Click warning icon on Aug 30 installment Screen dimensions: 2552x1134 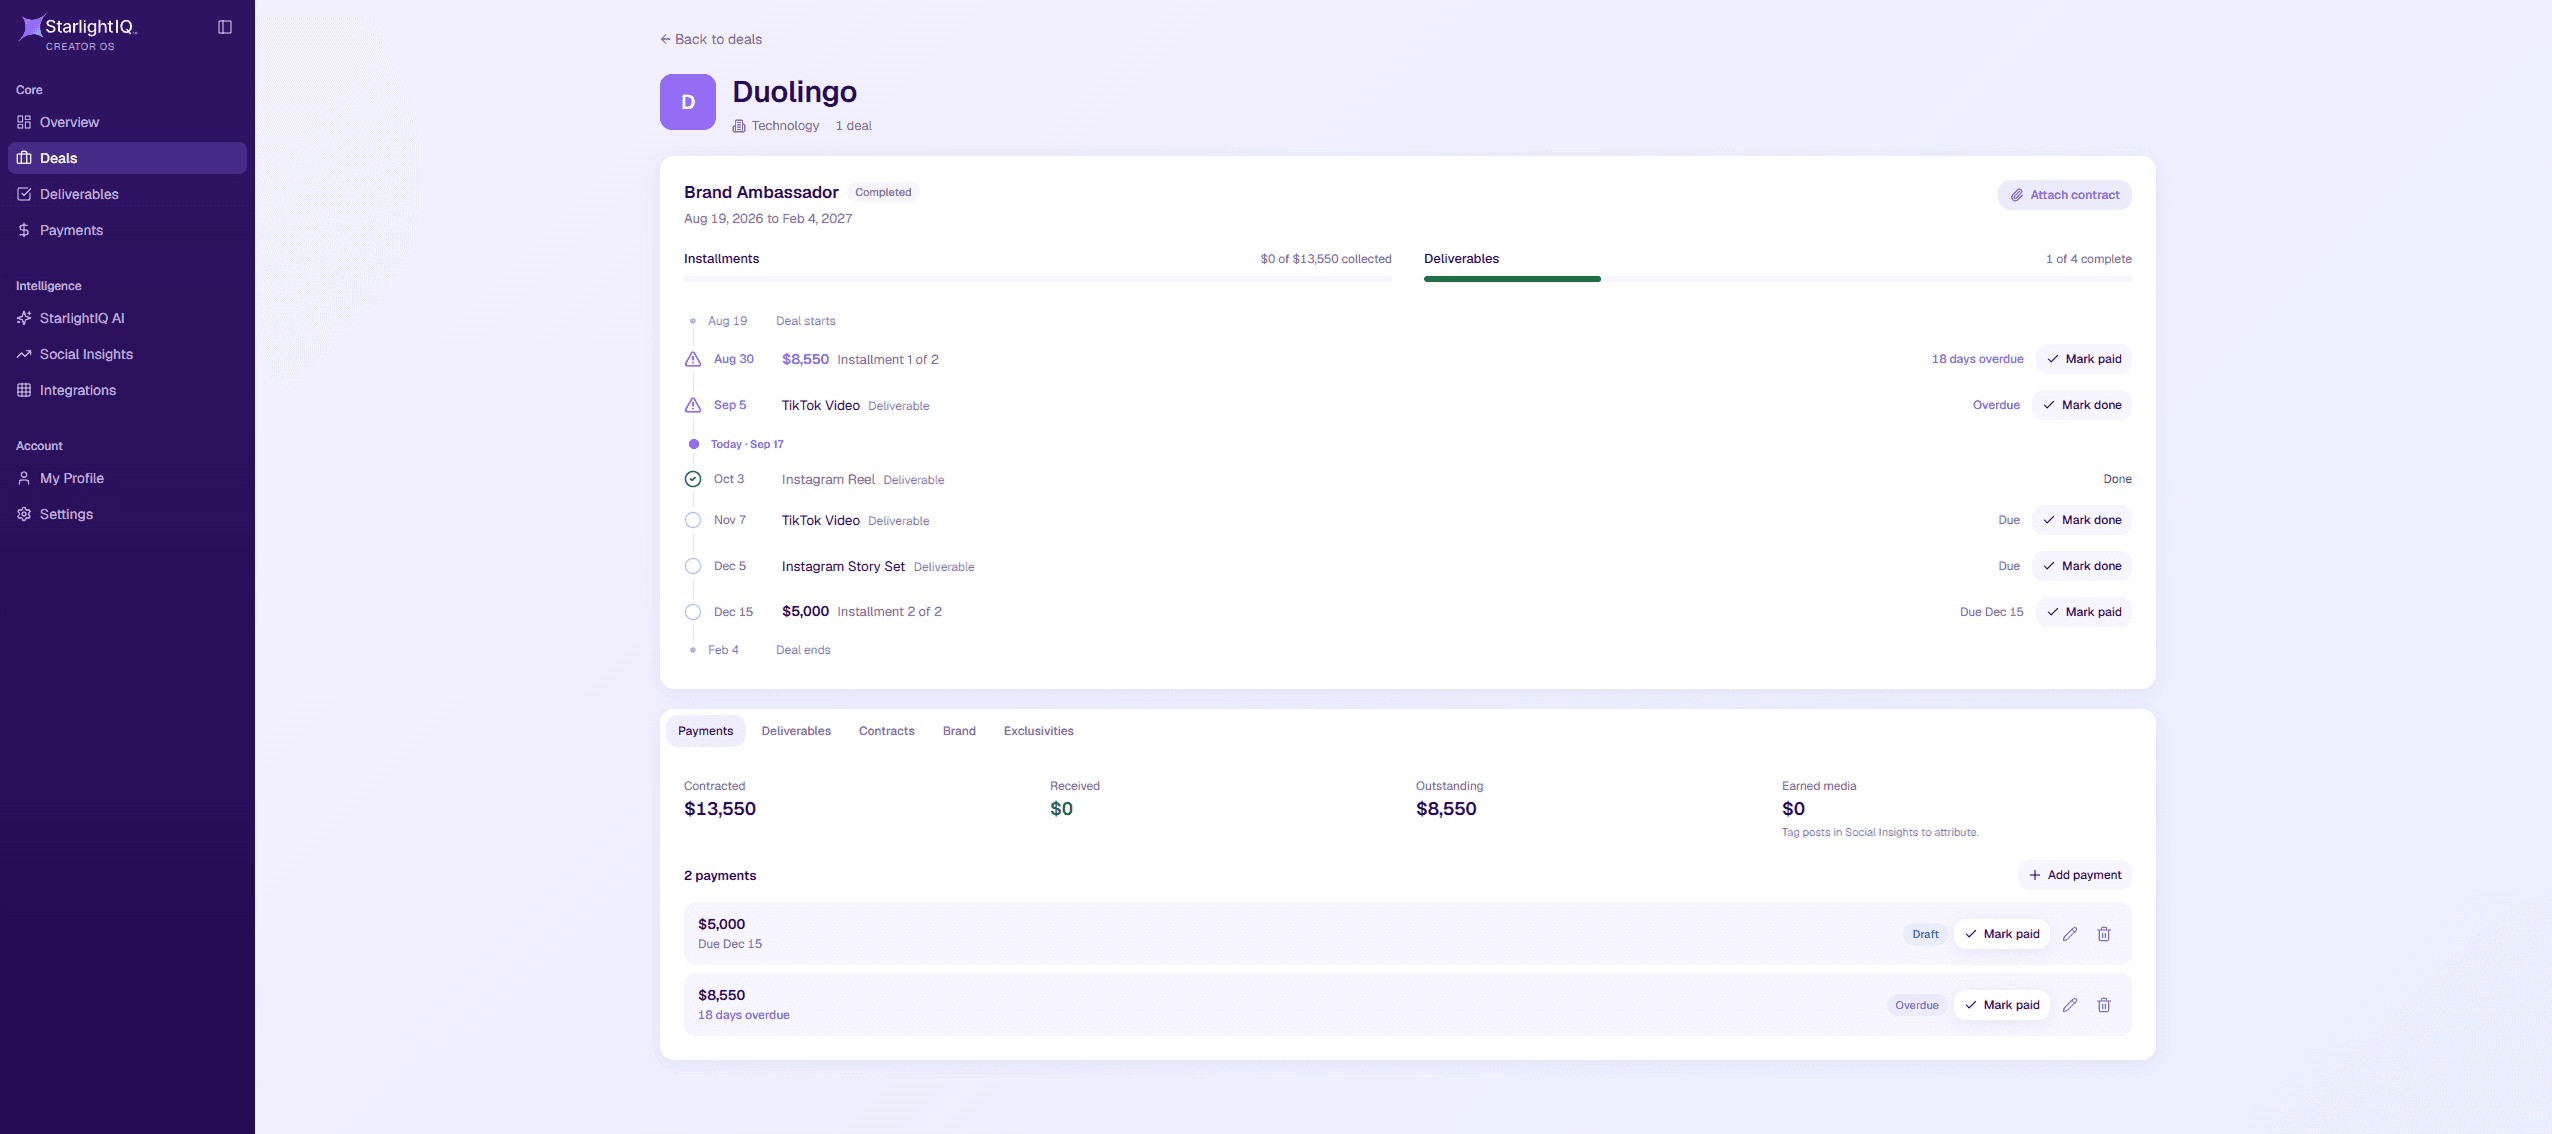693,359
